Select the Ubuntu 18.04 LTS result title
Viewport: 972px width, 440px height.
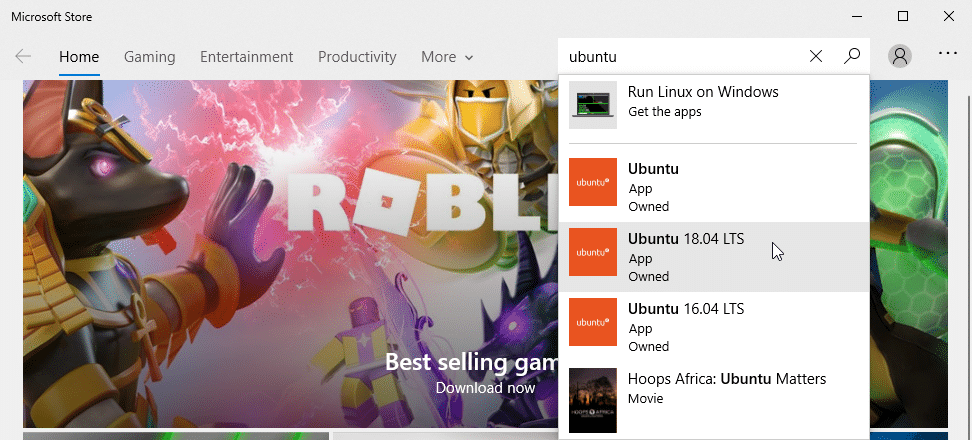[x=686, y=239]
